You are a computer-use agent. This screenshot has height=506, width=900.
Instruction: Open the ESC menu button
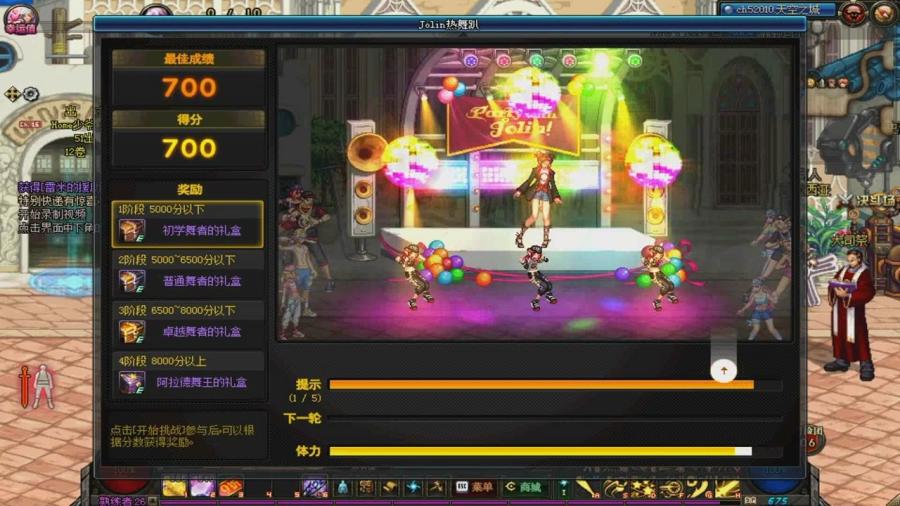[x=474, y=488]
